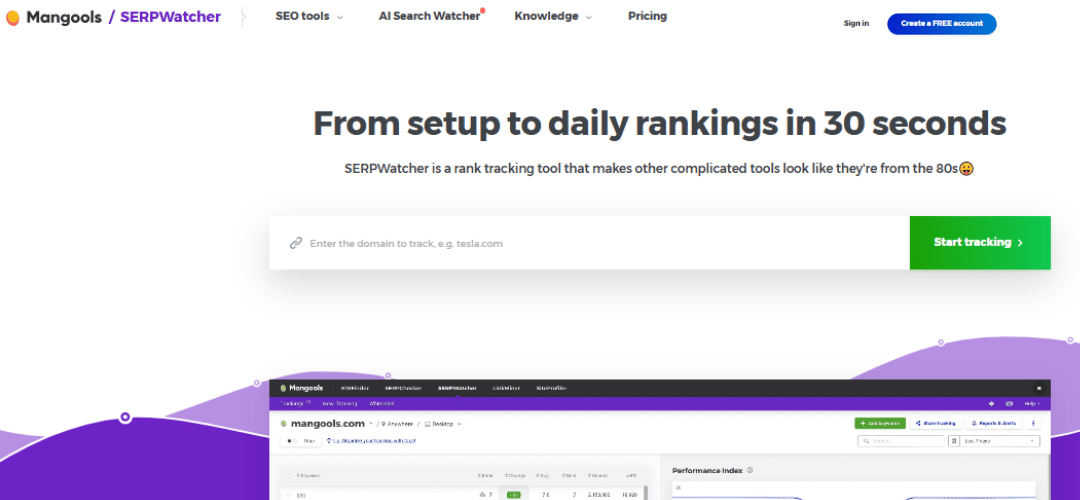
Task: Click the calendar icon beside the date range
Action: tap(954, 441)
